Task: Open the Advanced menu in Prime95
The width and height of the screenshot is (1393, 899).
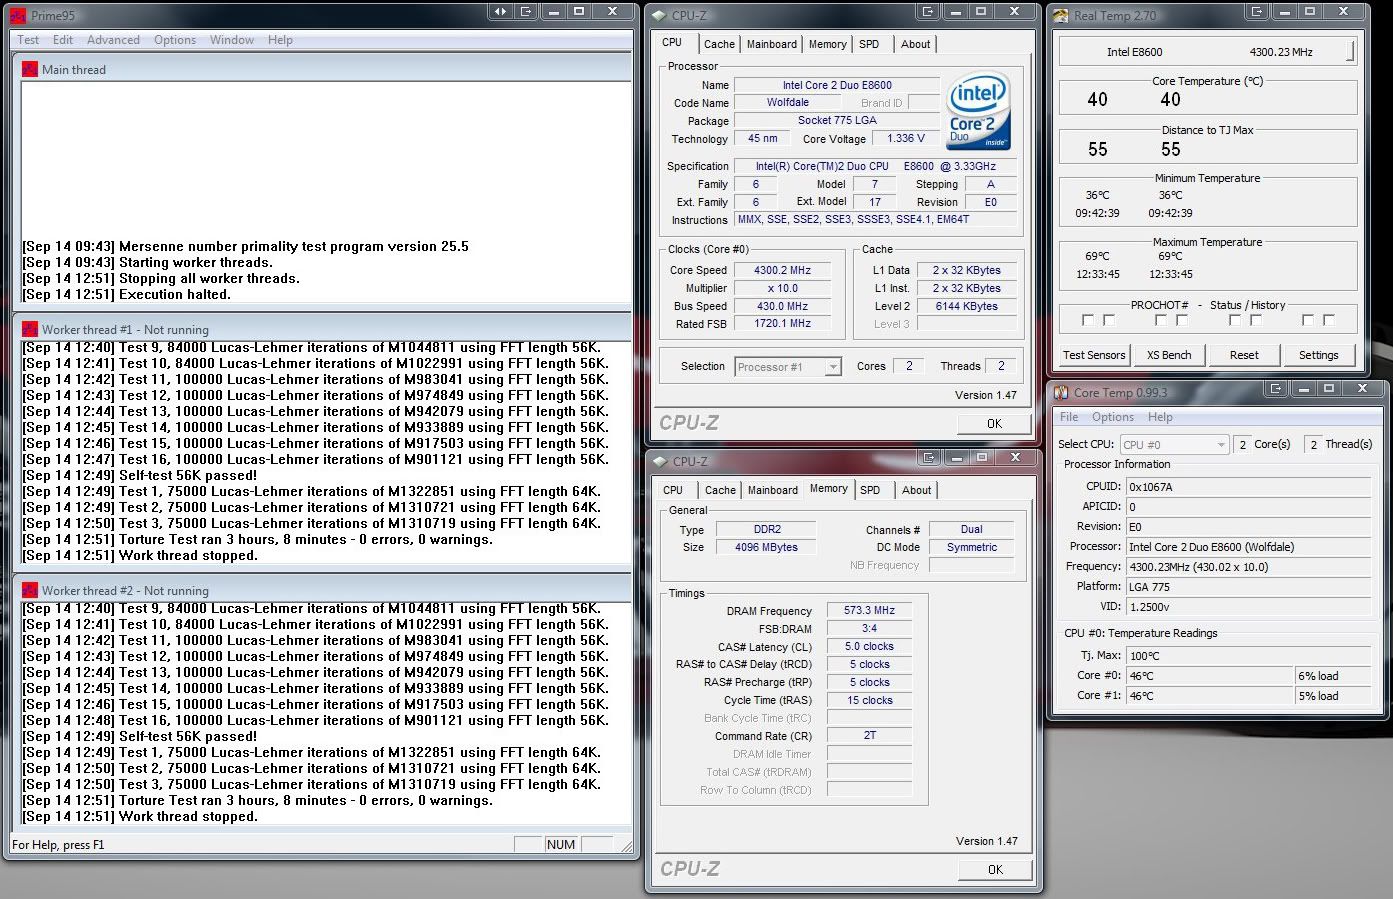Action: [x=113, y=40]
